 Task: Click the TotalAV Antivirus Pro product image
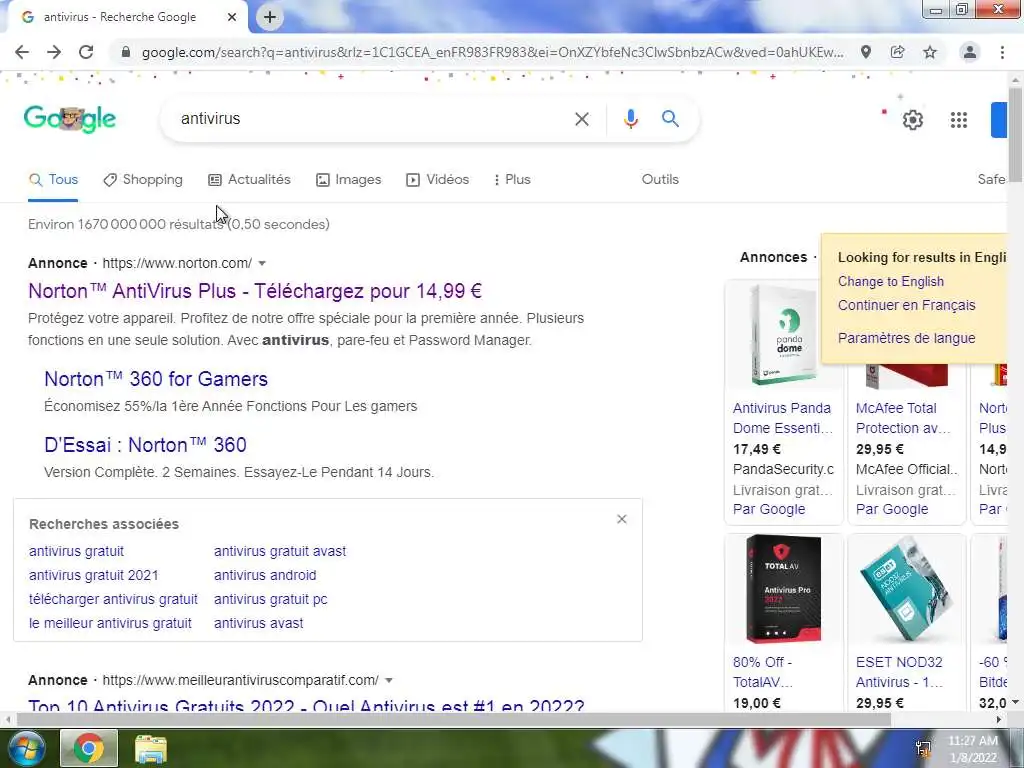(784, 589)
